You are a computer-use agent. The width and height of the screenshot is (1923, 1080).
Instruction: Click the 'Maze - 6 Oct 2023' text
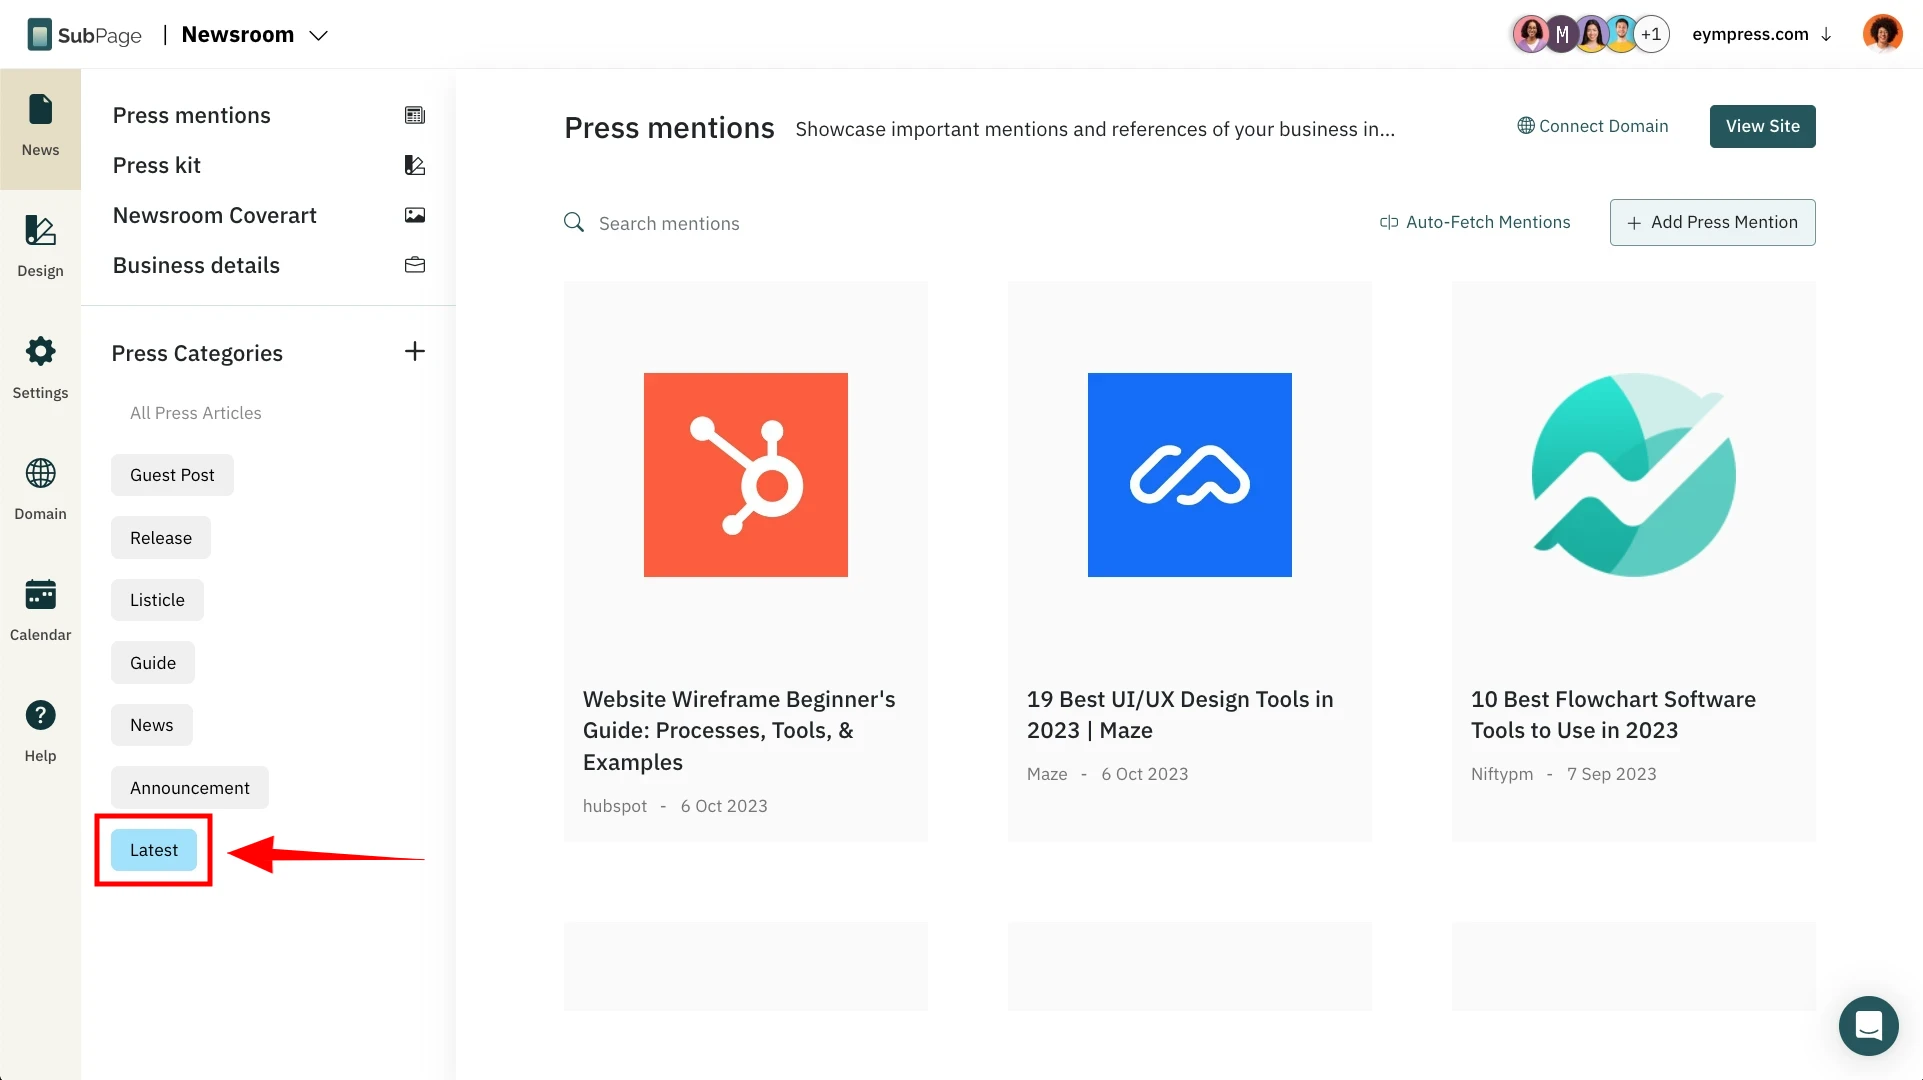click(1107, 774)
